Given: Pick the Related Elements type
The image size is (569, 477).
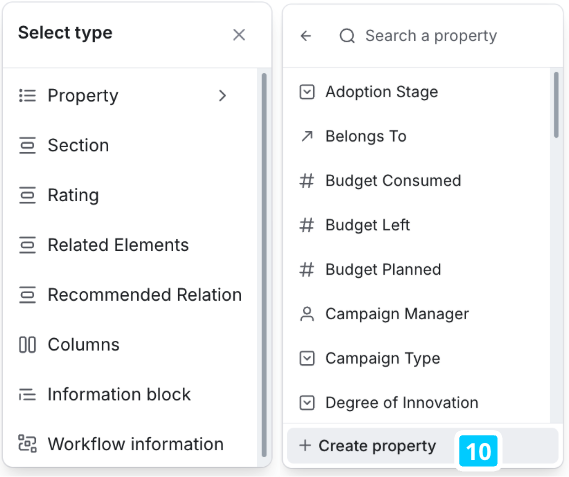Looking at the screenshot, I should click(130, 245).
